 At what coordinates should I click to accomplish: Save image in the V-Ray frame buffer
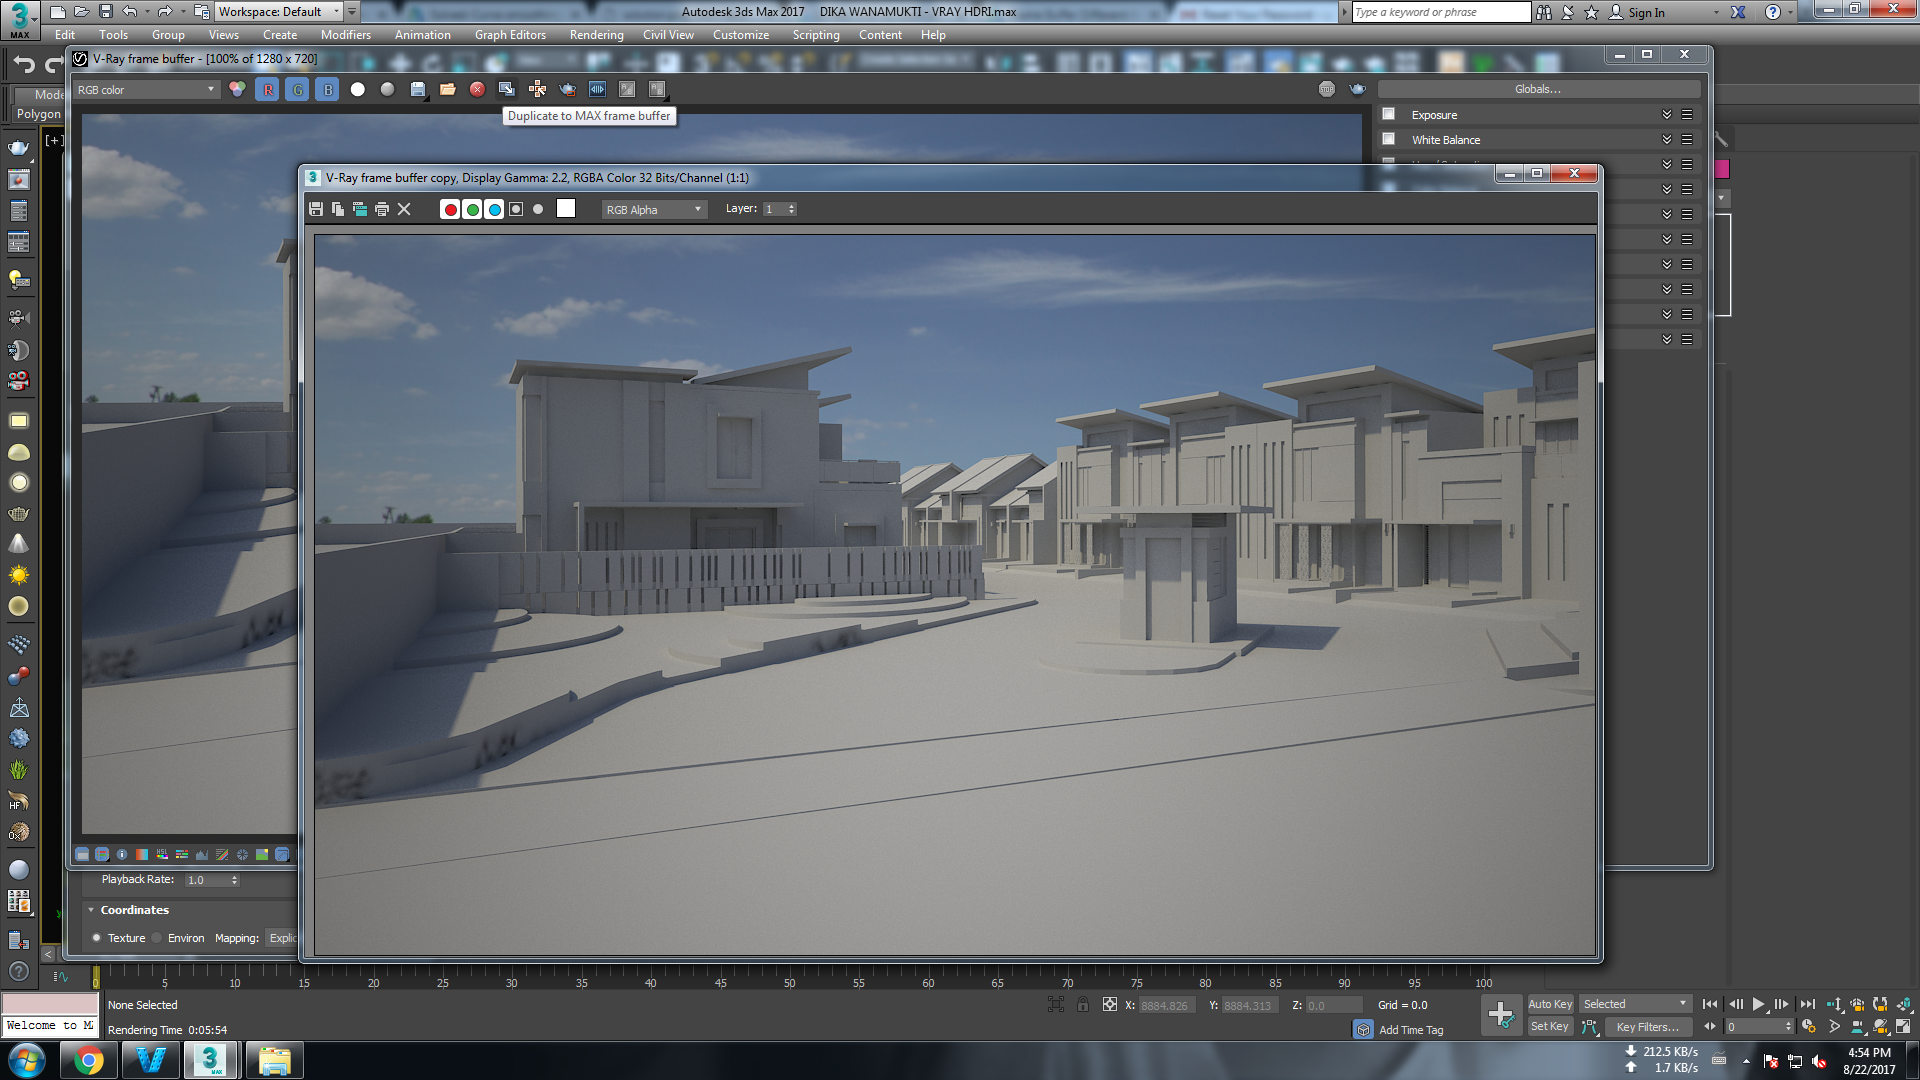pyautogui.click(x=418, y=89)
